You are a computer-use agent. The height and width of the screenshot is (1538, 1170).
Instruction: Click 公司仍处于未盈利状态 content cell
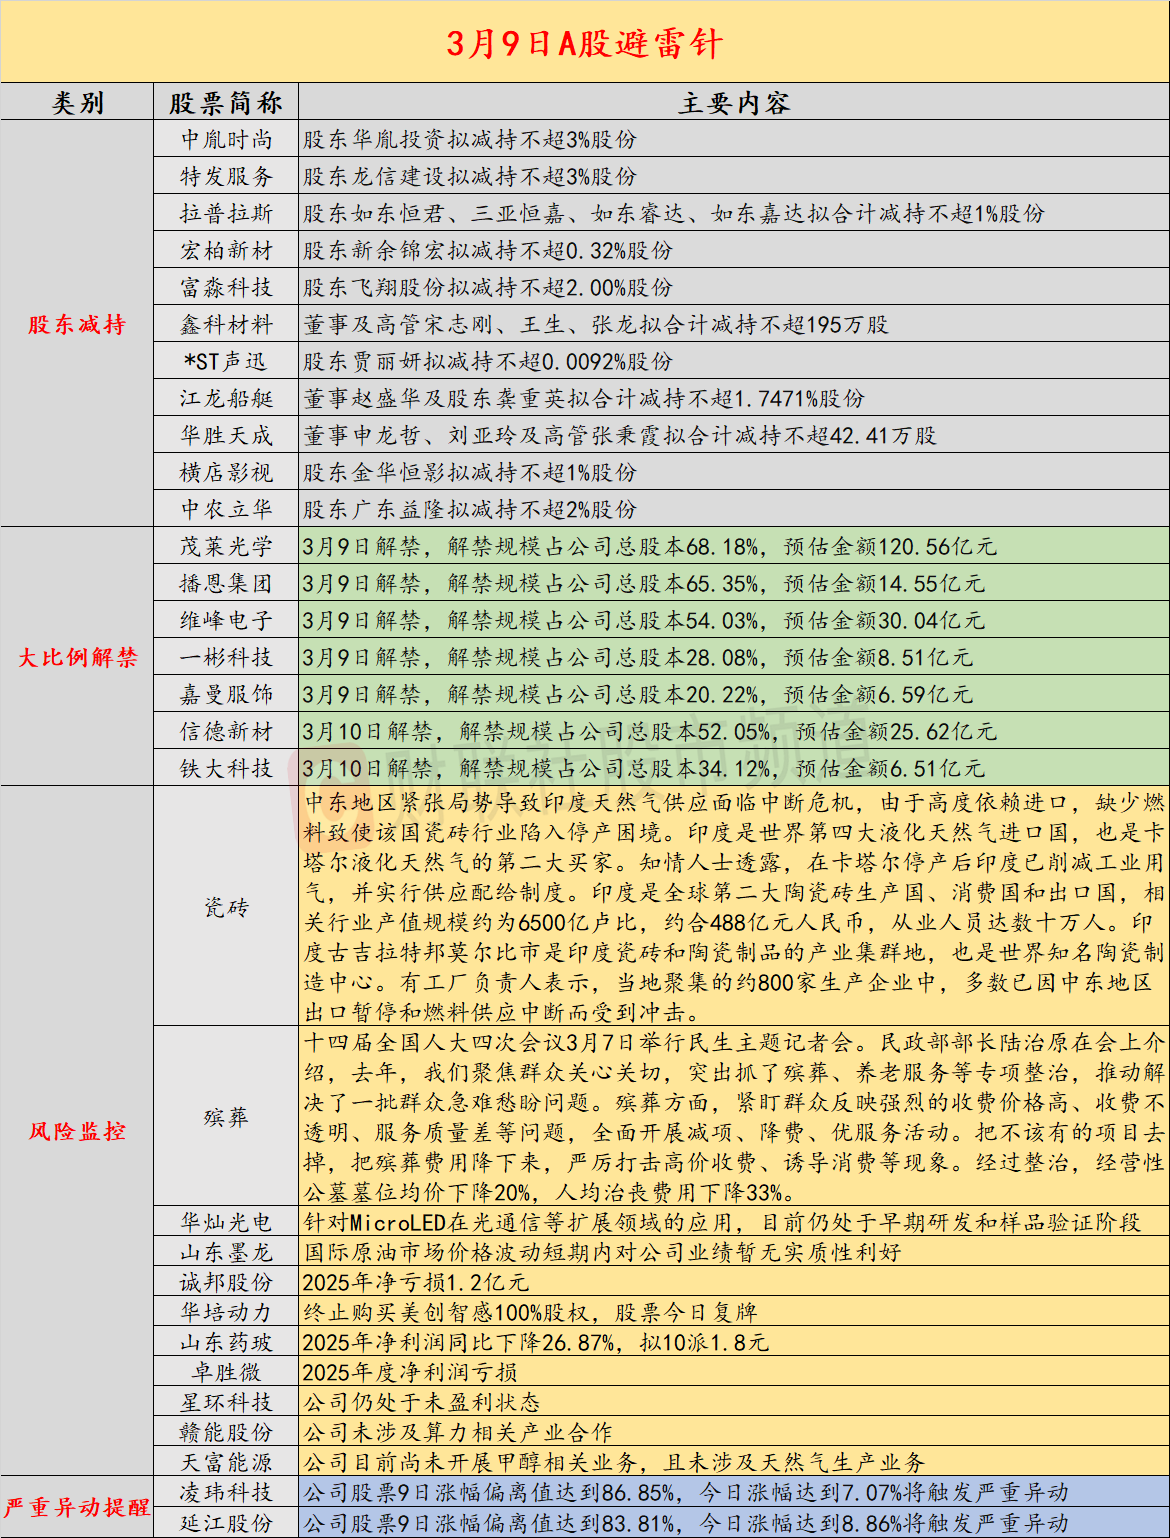pyautogui.click(x=734, y=1402)
